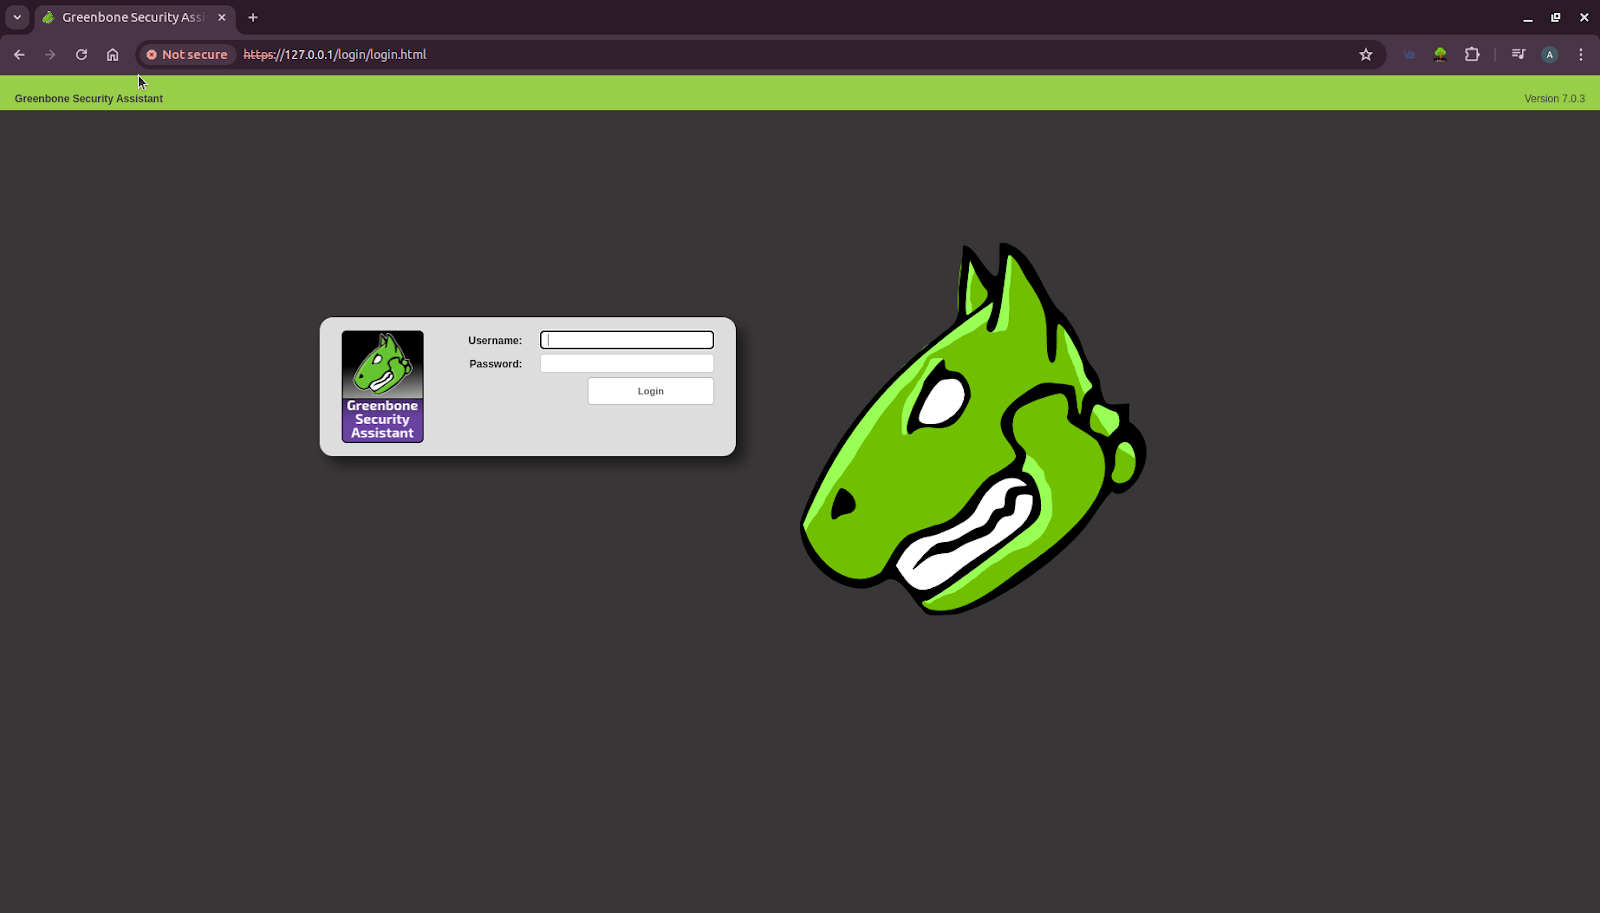This screenshot has height=913, width=1600.
Task: Open the Extensions puzzle-piece menu
Action: click(1472, 55)
